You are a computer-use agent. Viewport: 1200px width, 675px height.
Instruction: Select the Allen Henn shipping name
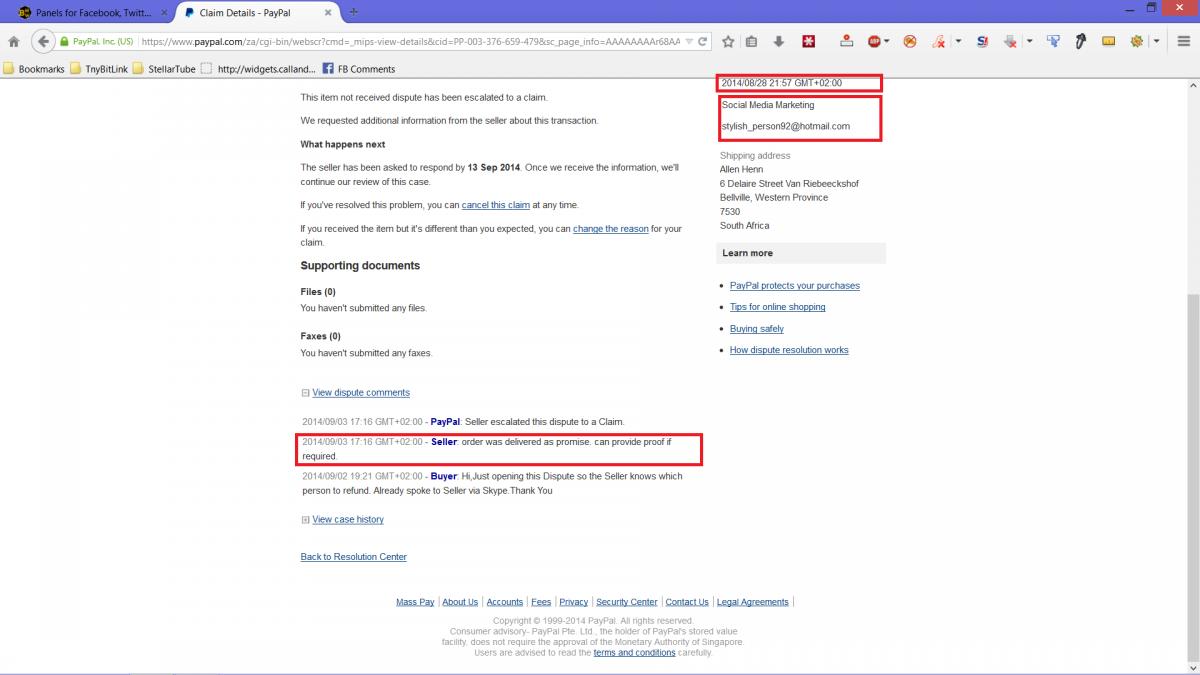pyautogui.click(x=742, y=170)
